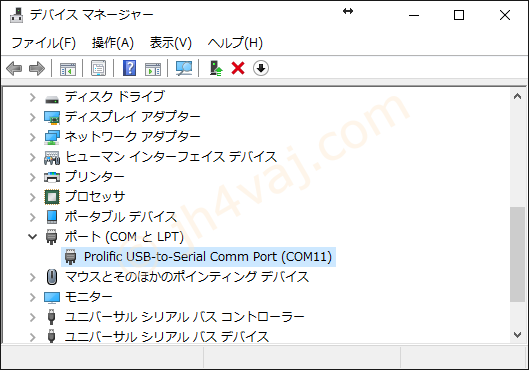Viewport: 529px width, 370px height.
Task: Click the scrollbar up arrow
Action: tap(518, 96)
